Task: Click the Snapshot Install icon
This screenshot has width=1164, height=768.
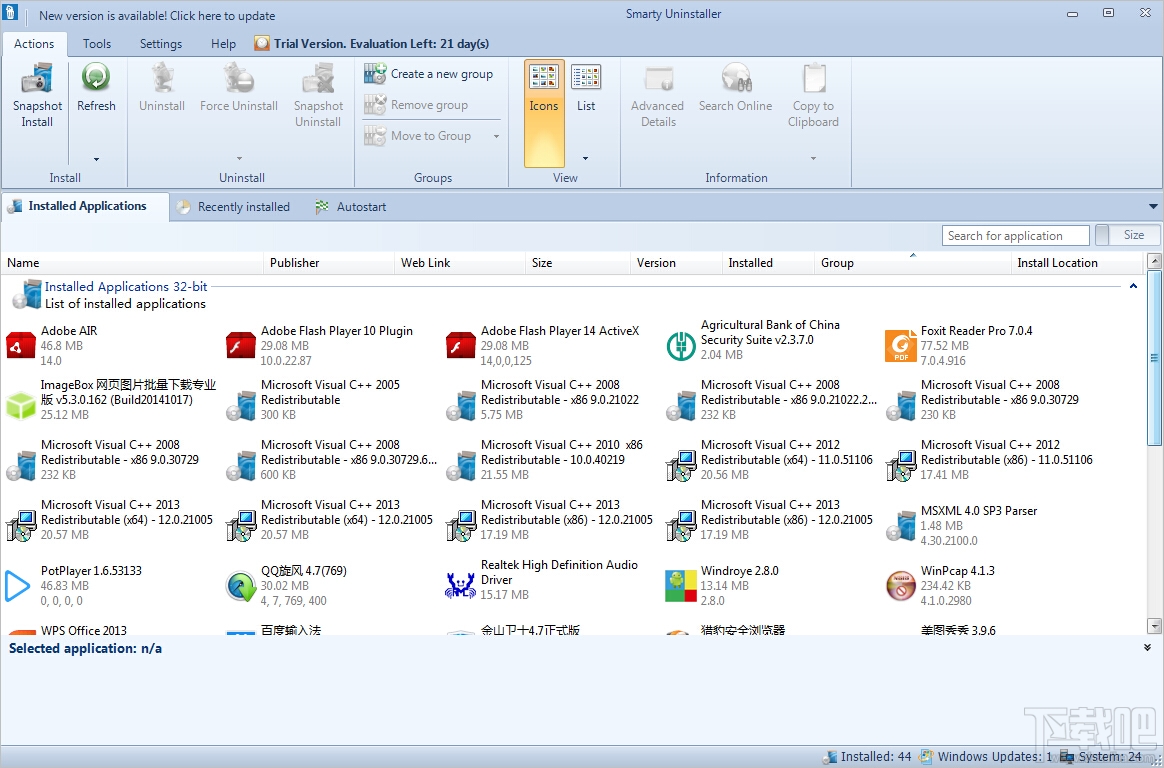Action: (37, 78)
